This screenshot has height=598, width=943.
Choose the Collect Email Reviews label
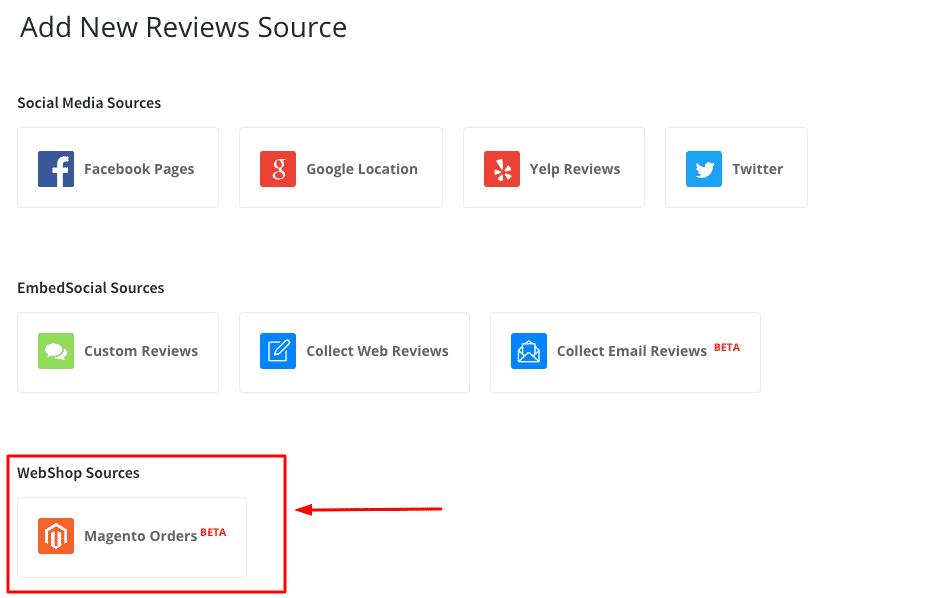(631, 351)
